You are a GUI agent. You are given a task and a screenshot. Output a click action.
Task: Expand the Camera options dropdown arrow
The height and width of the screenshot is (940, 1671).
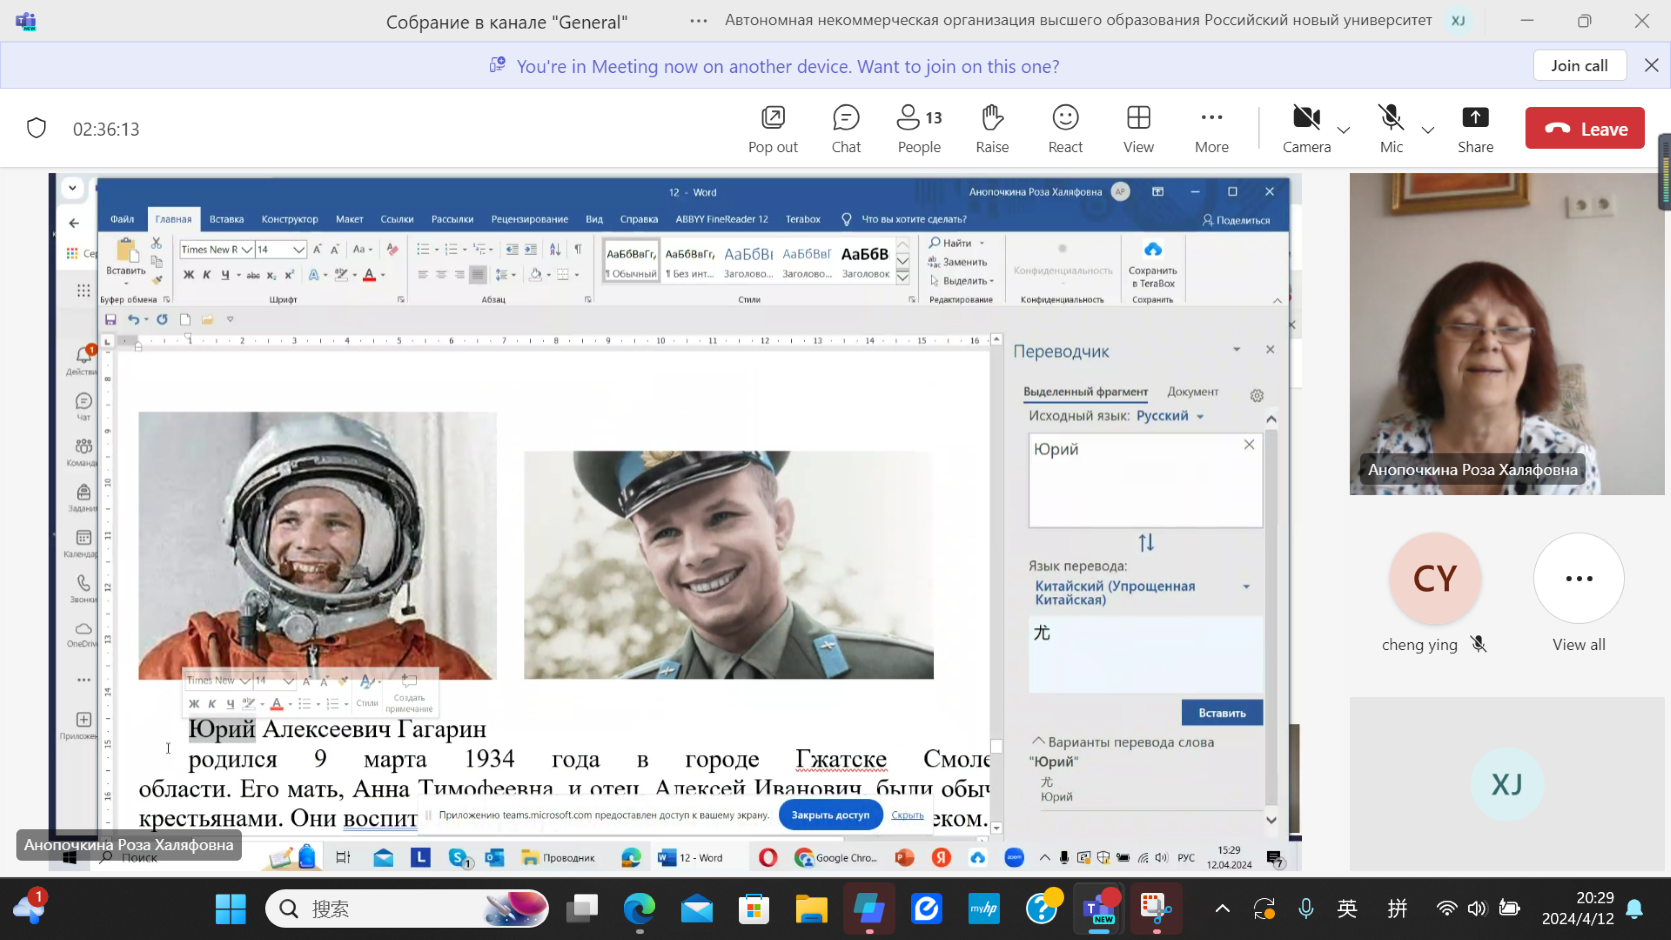pyautogui.click(x=1343, y=130)
